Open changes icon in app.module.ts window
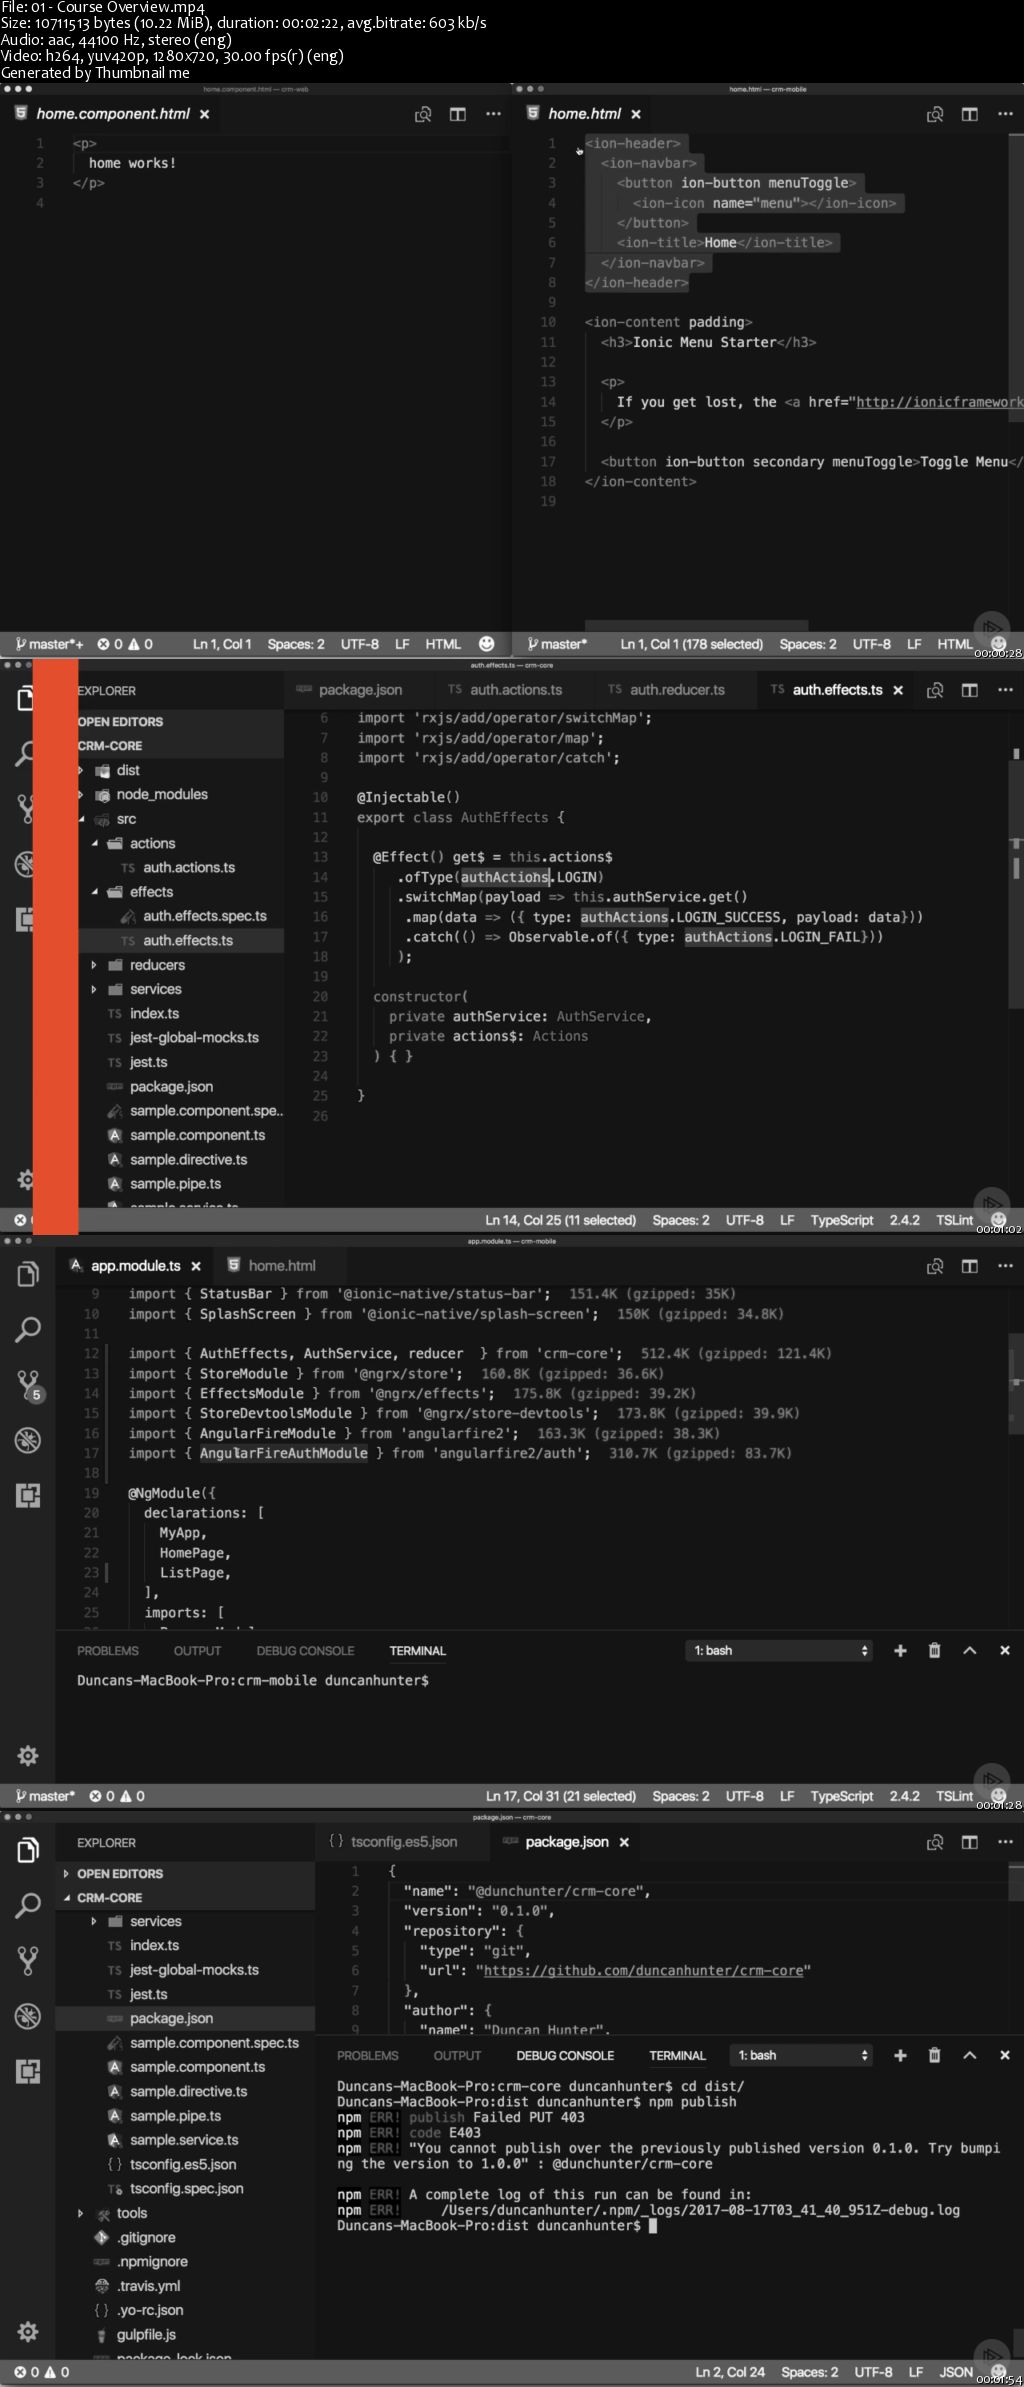The height and width of the screenshot is (2387, 1024). click(x=935, y=1266)
